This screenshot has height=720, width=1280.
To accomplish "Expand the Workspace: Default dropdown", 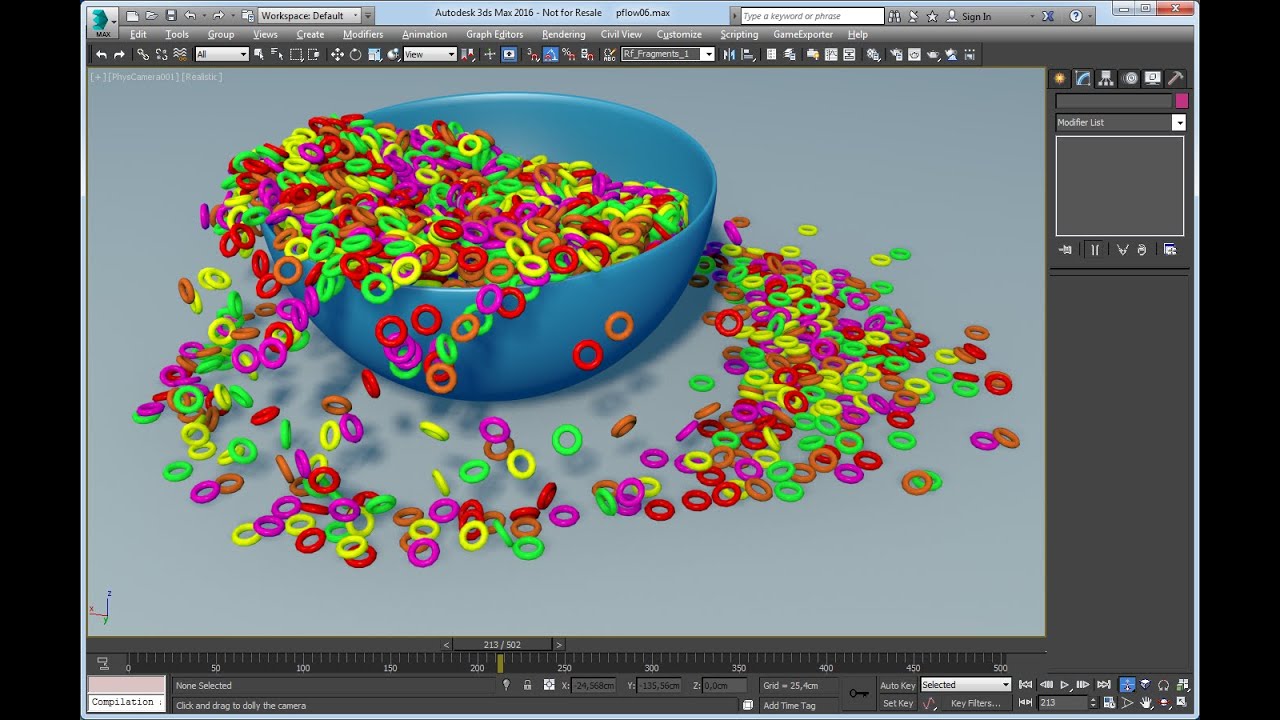I will point(310,16).
